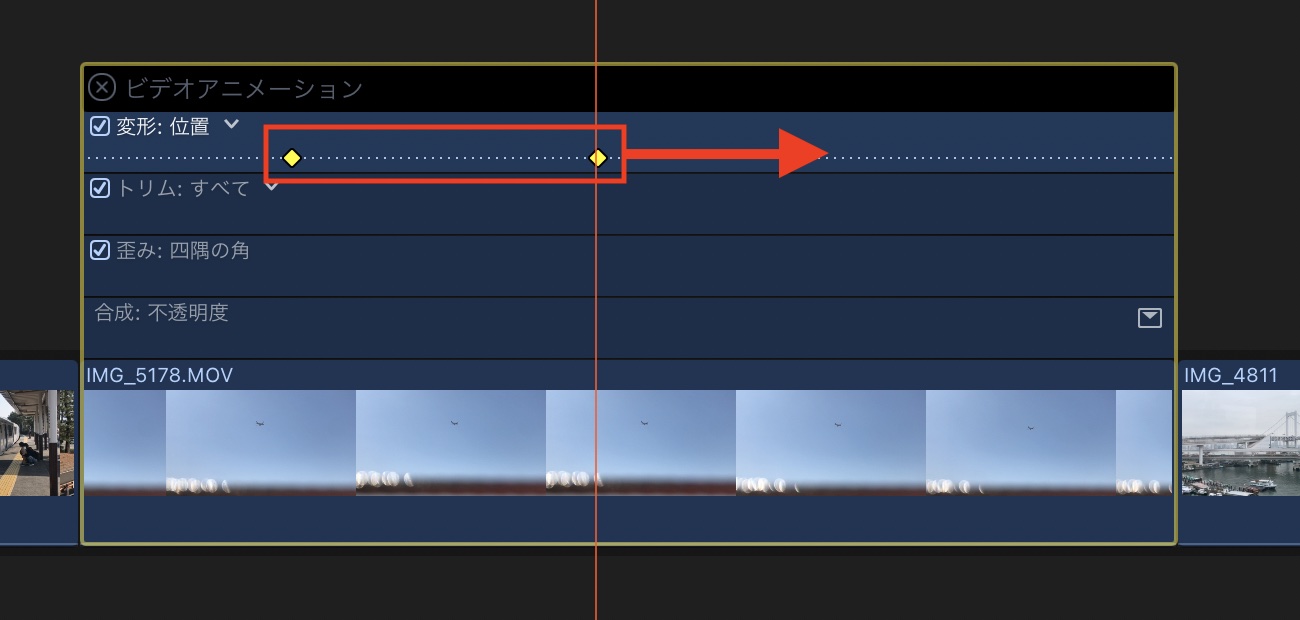Click the ビデオアニメーション title text
Viewport: 1300px width, 620px height.
pyautogui.click(x=244, y=88)
